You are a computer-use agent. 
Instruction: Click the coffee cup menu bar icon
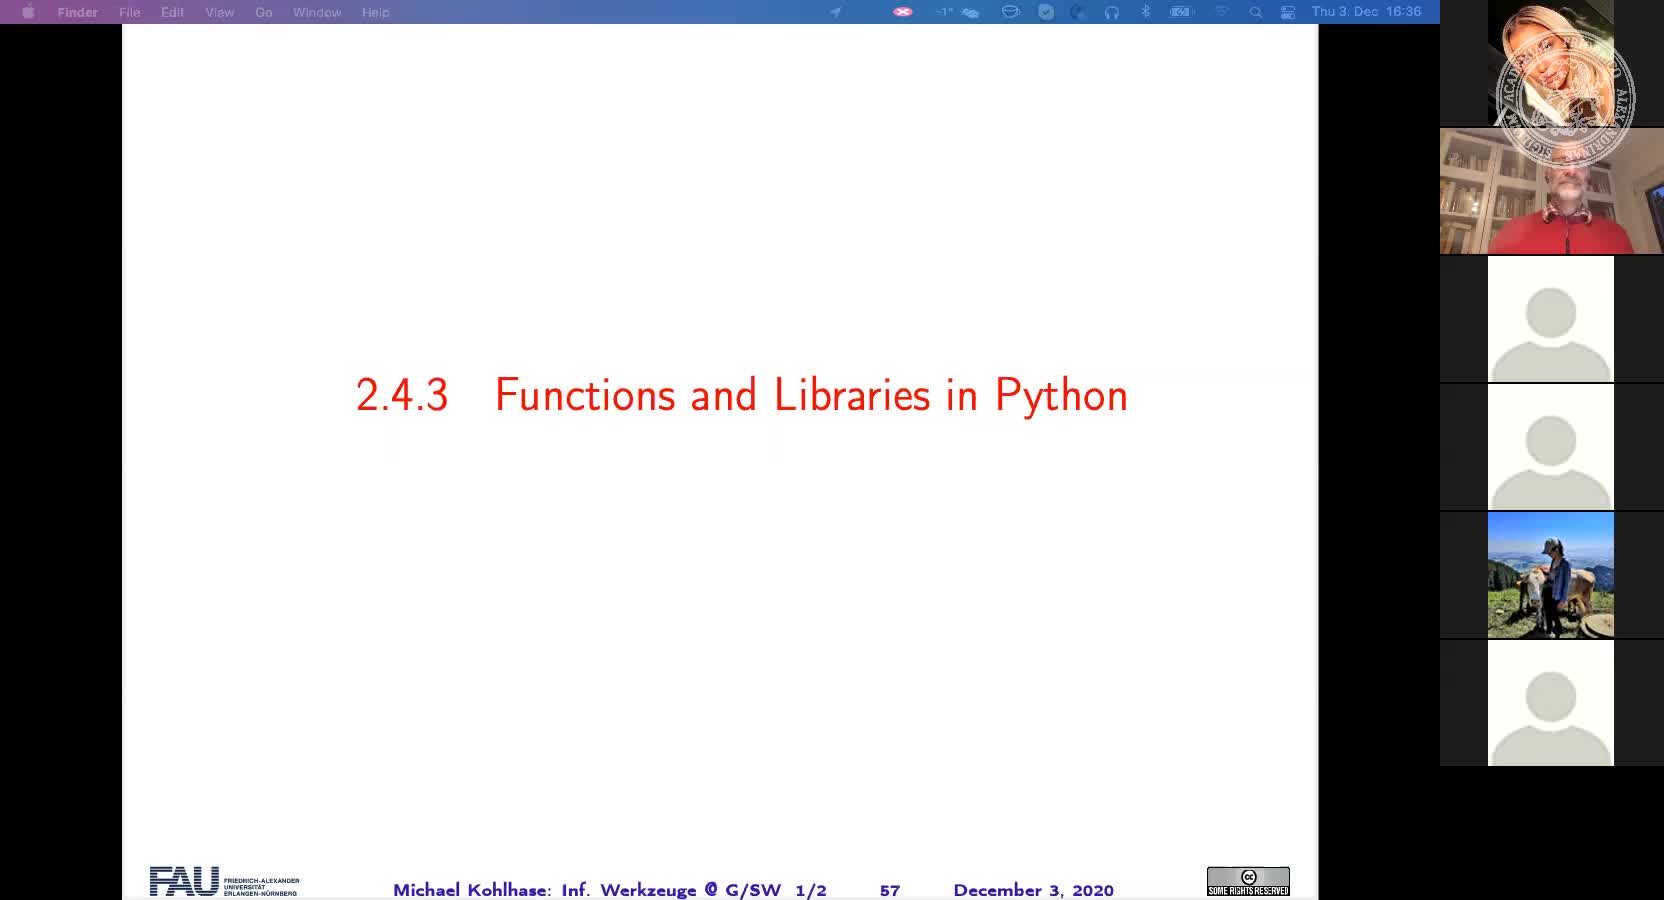1011,12
